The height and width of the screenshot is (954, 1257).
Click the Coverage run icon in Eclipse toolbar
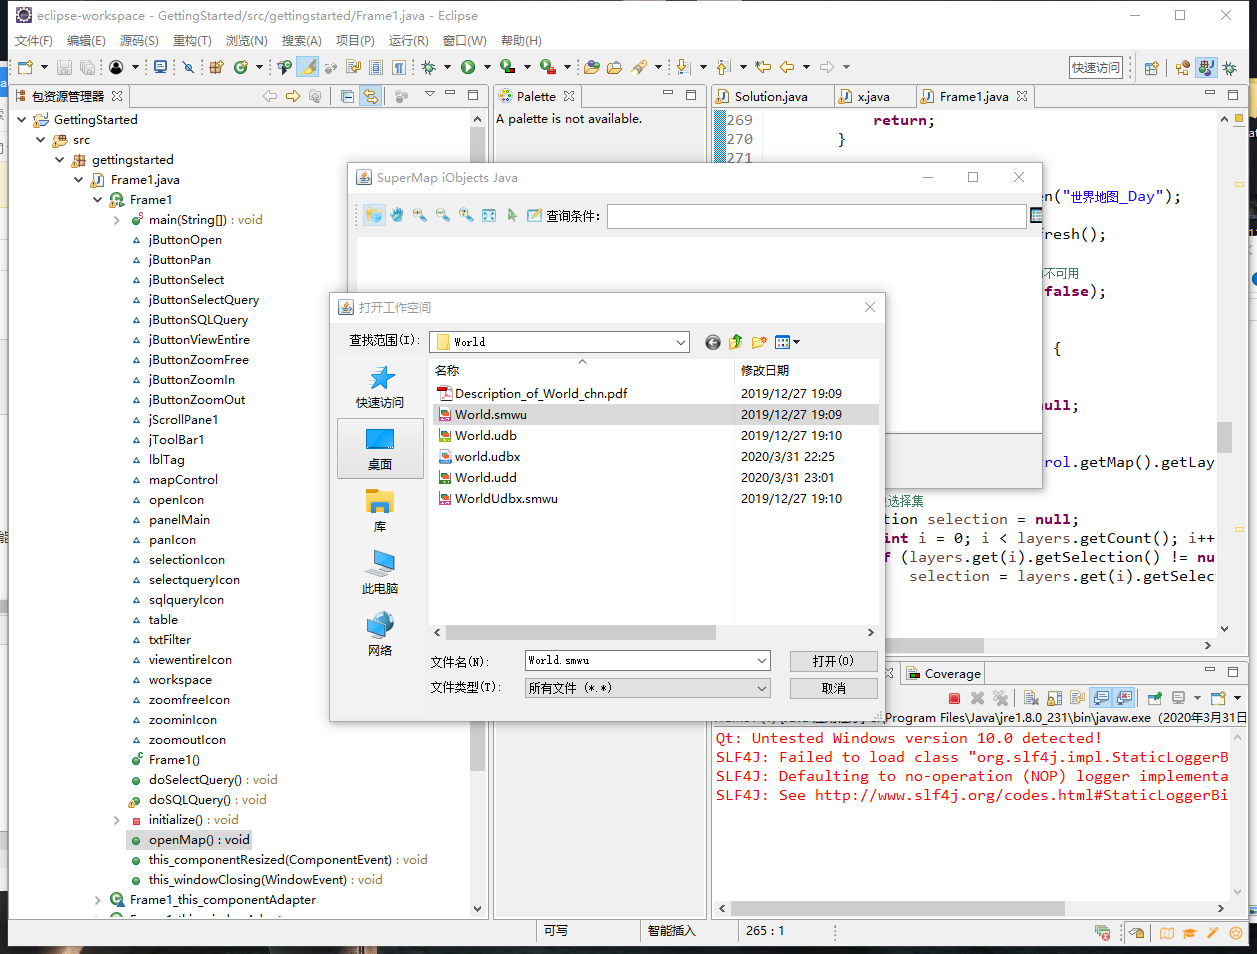[508, 67]
